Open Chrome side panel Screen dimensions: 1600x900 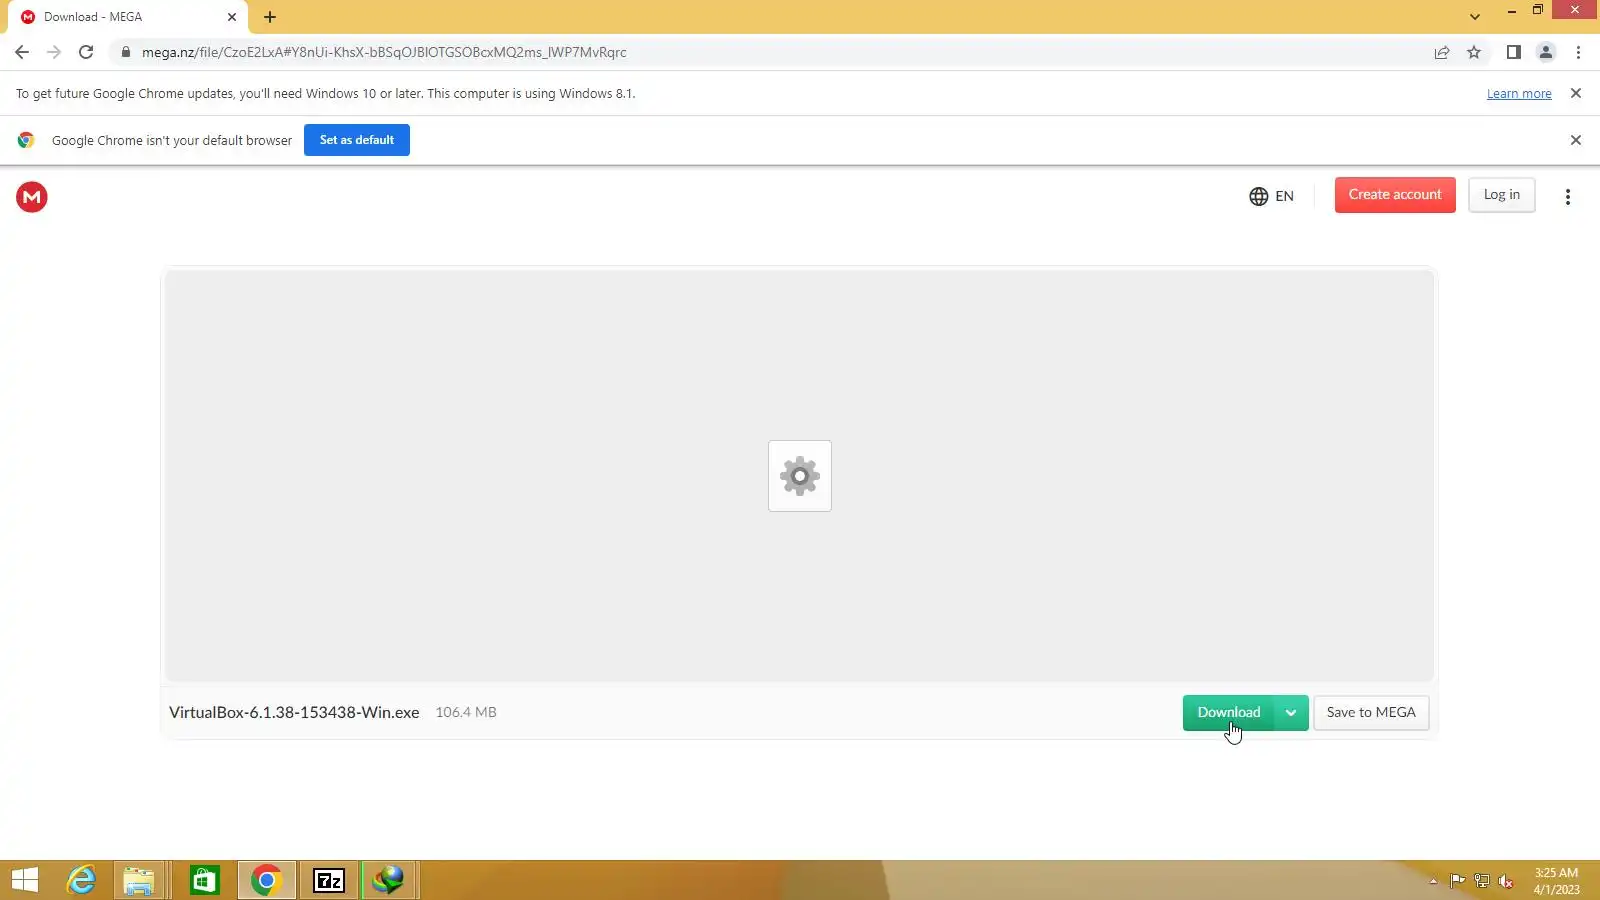[x=1514, y=52]
